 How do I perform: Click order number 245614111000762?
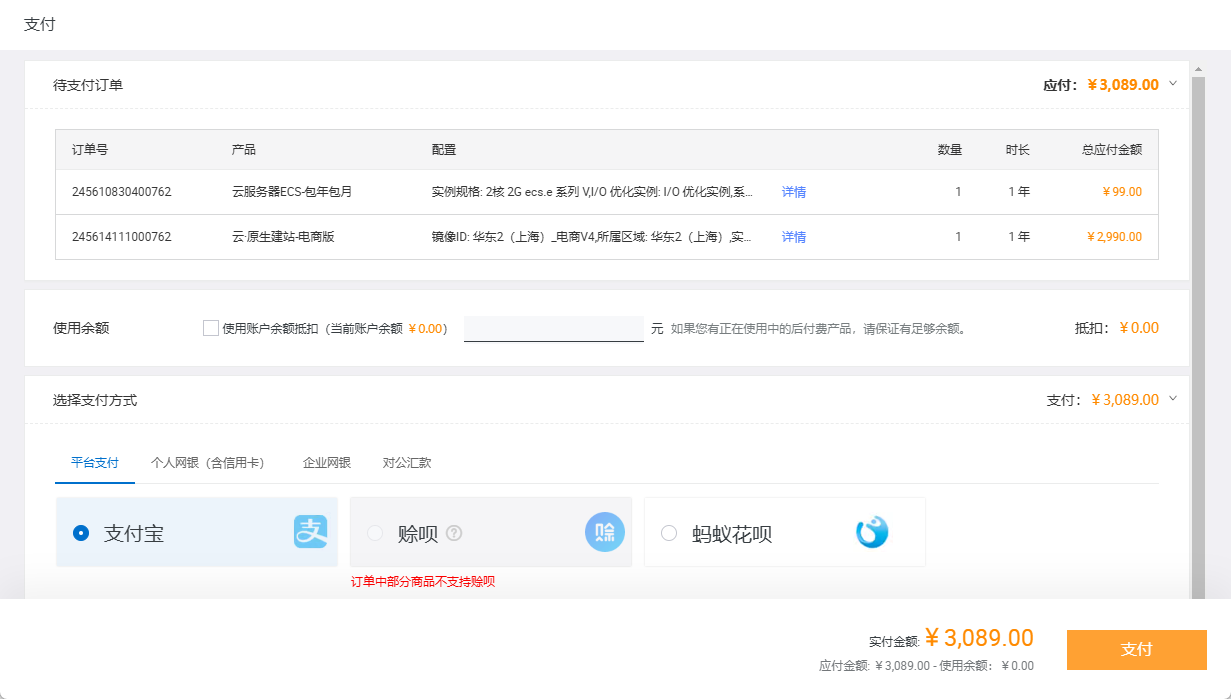(121, 237)
